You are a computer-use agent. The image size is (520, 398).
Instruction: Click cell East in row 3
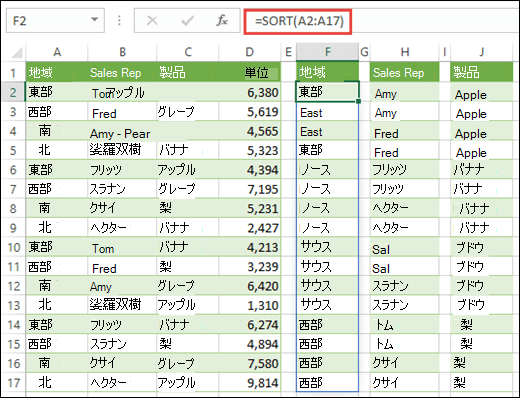327,112
